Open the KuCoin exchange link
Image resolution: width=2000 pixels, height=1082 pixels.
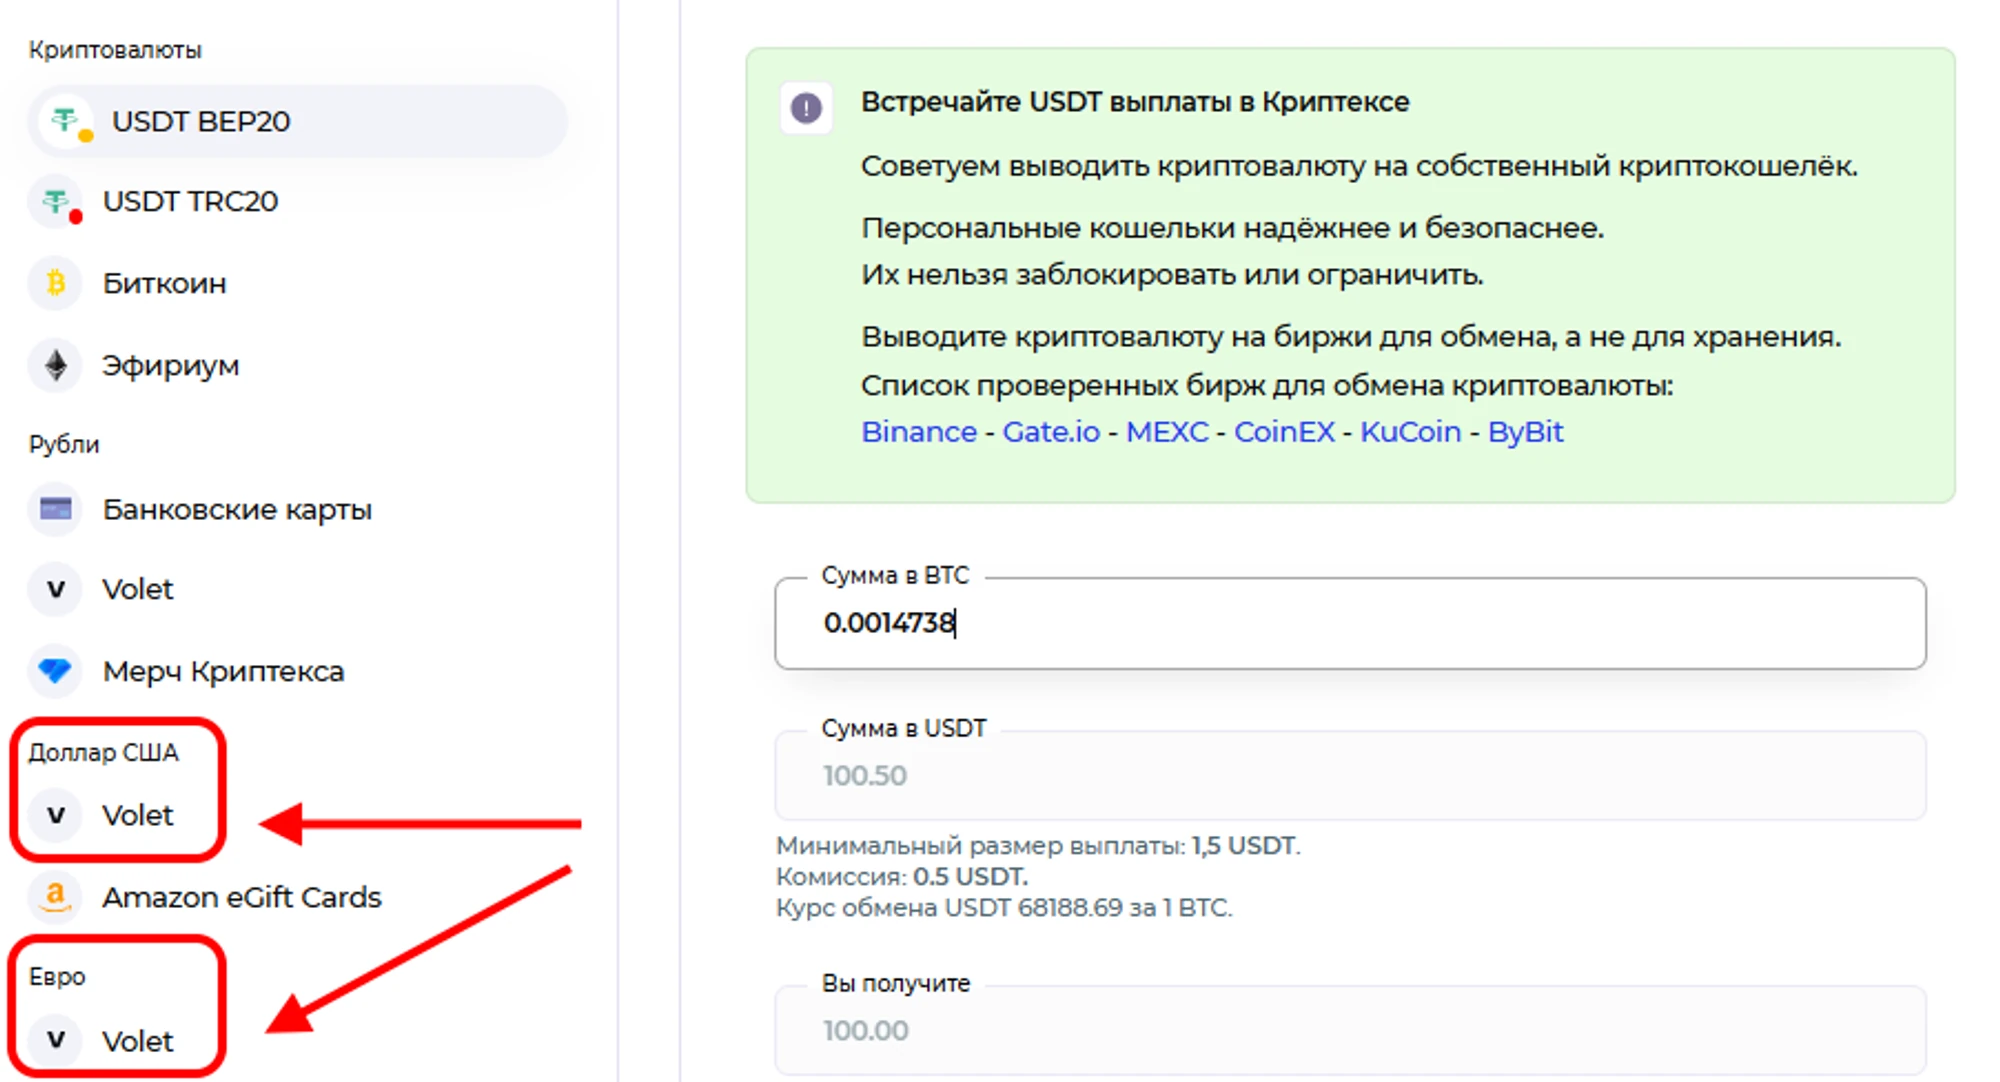tap(1410, 432)
